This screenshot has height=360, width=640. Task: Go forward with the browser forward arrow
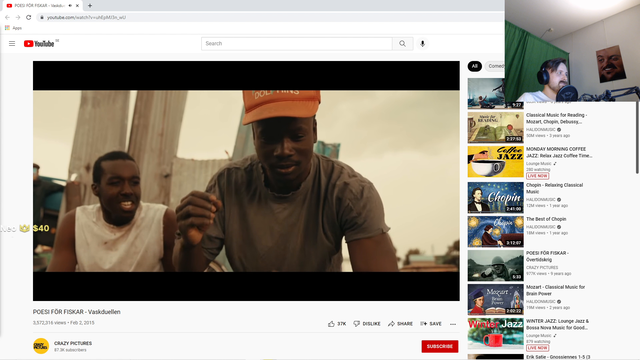(x=18, y=18)
